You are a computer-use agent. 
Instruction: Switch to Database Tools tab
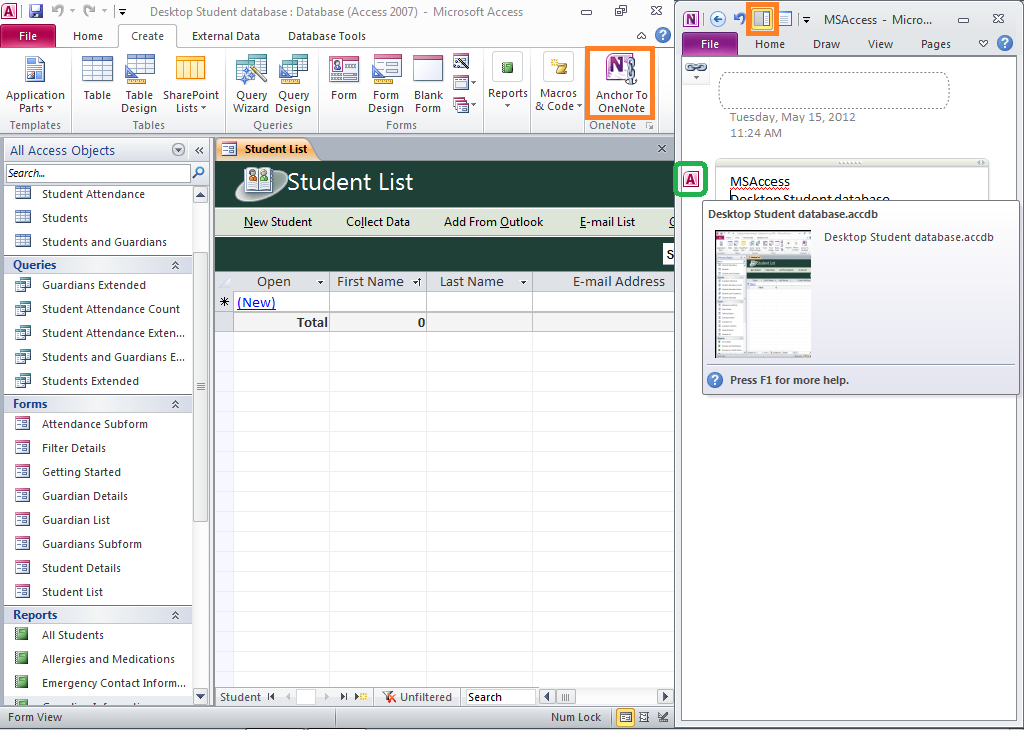327,36
